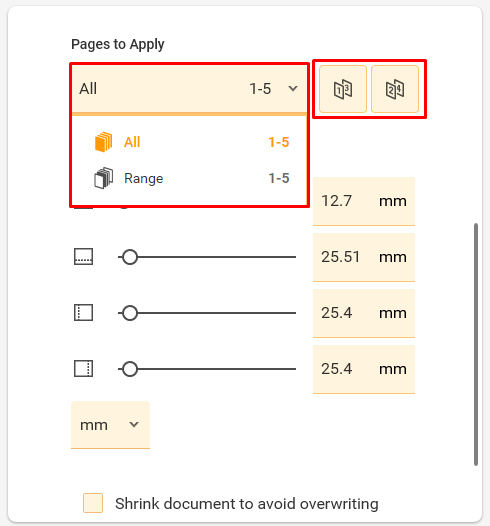
Task: Choose All option in dropdown list
Action: (x=189, y=142)
